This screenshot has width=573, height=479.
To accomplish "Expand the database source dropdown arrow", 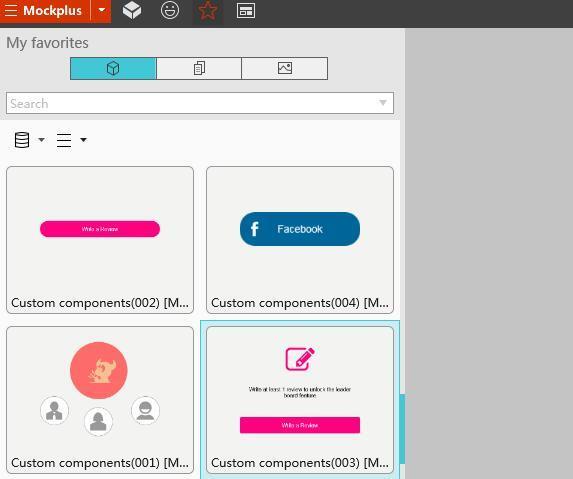I will pos(41,140).
